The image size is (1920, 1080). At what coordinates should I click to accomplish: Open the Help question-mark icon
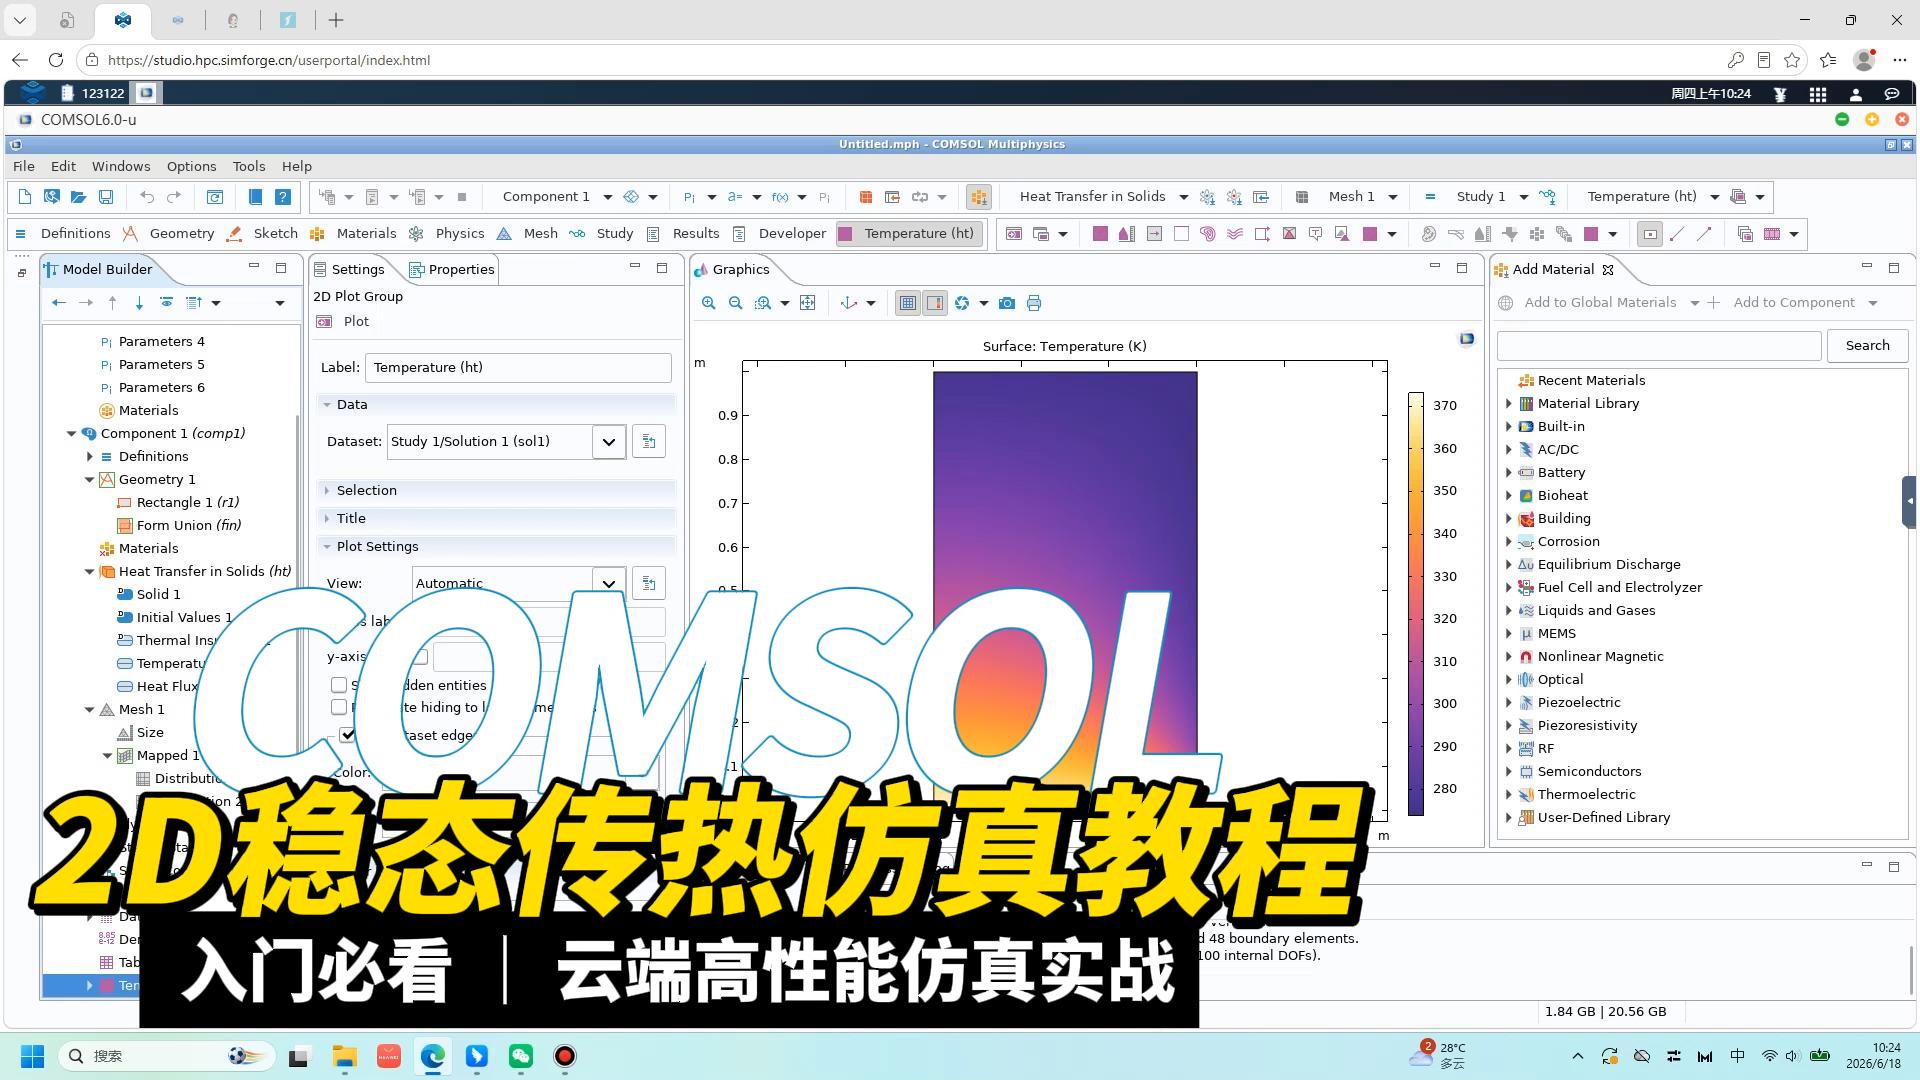(x=283, y=197)
